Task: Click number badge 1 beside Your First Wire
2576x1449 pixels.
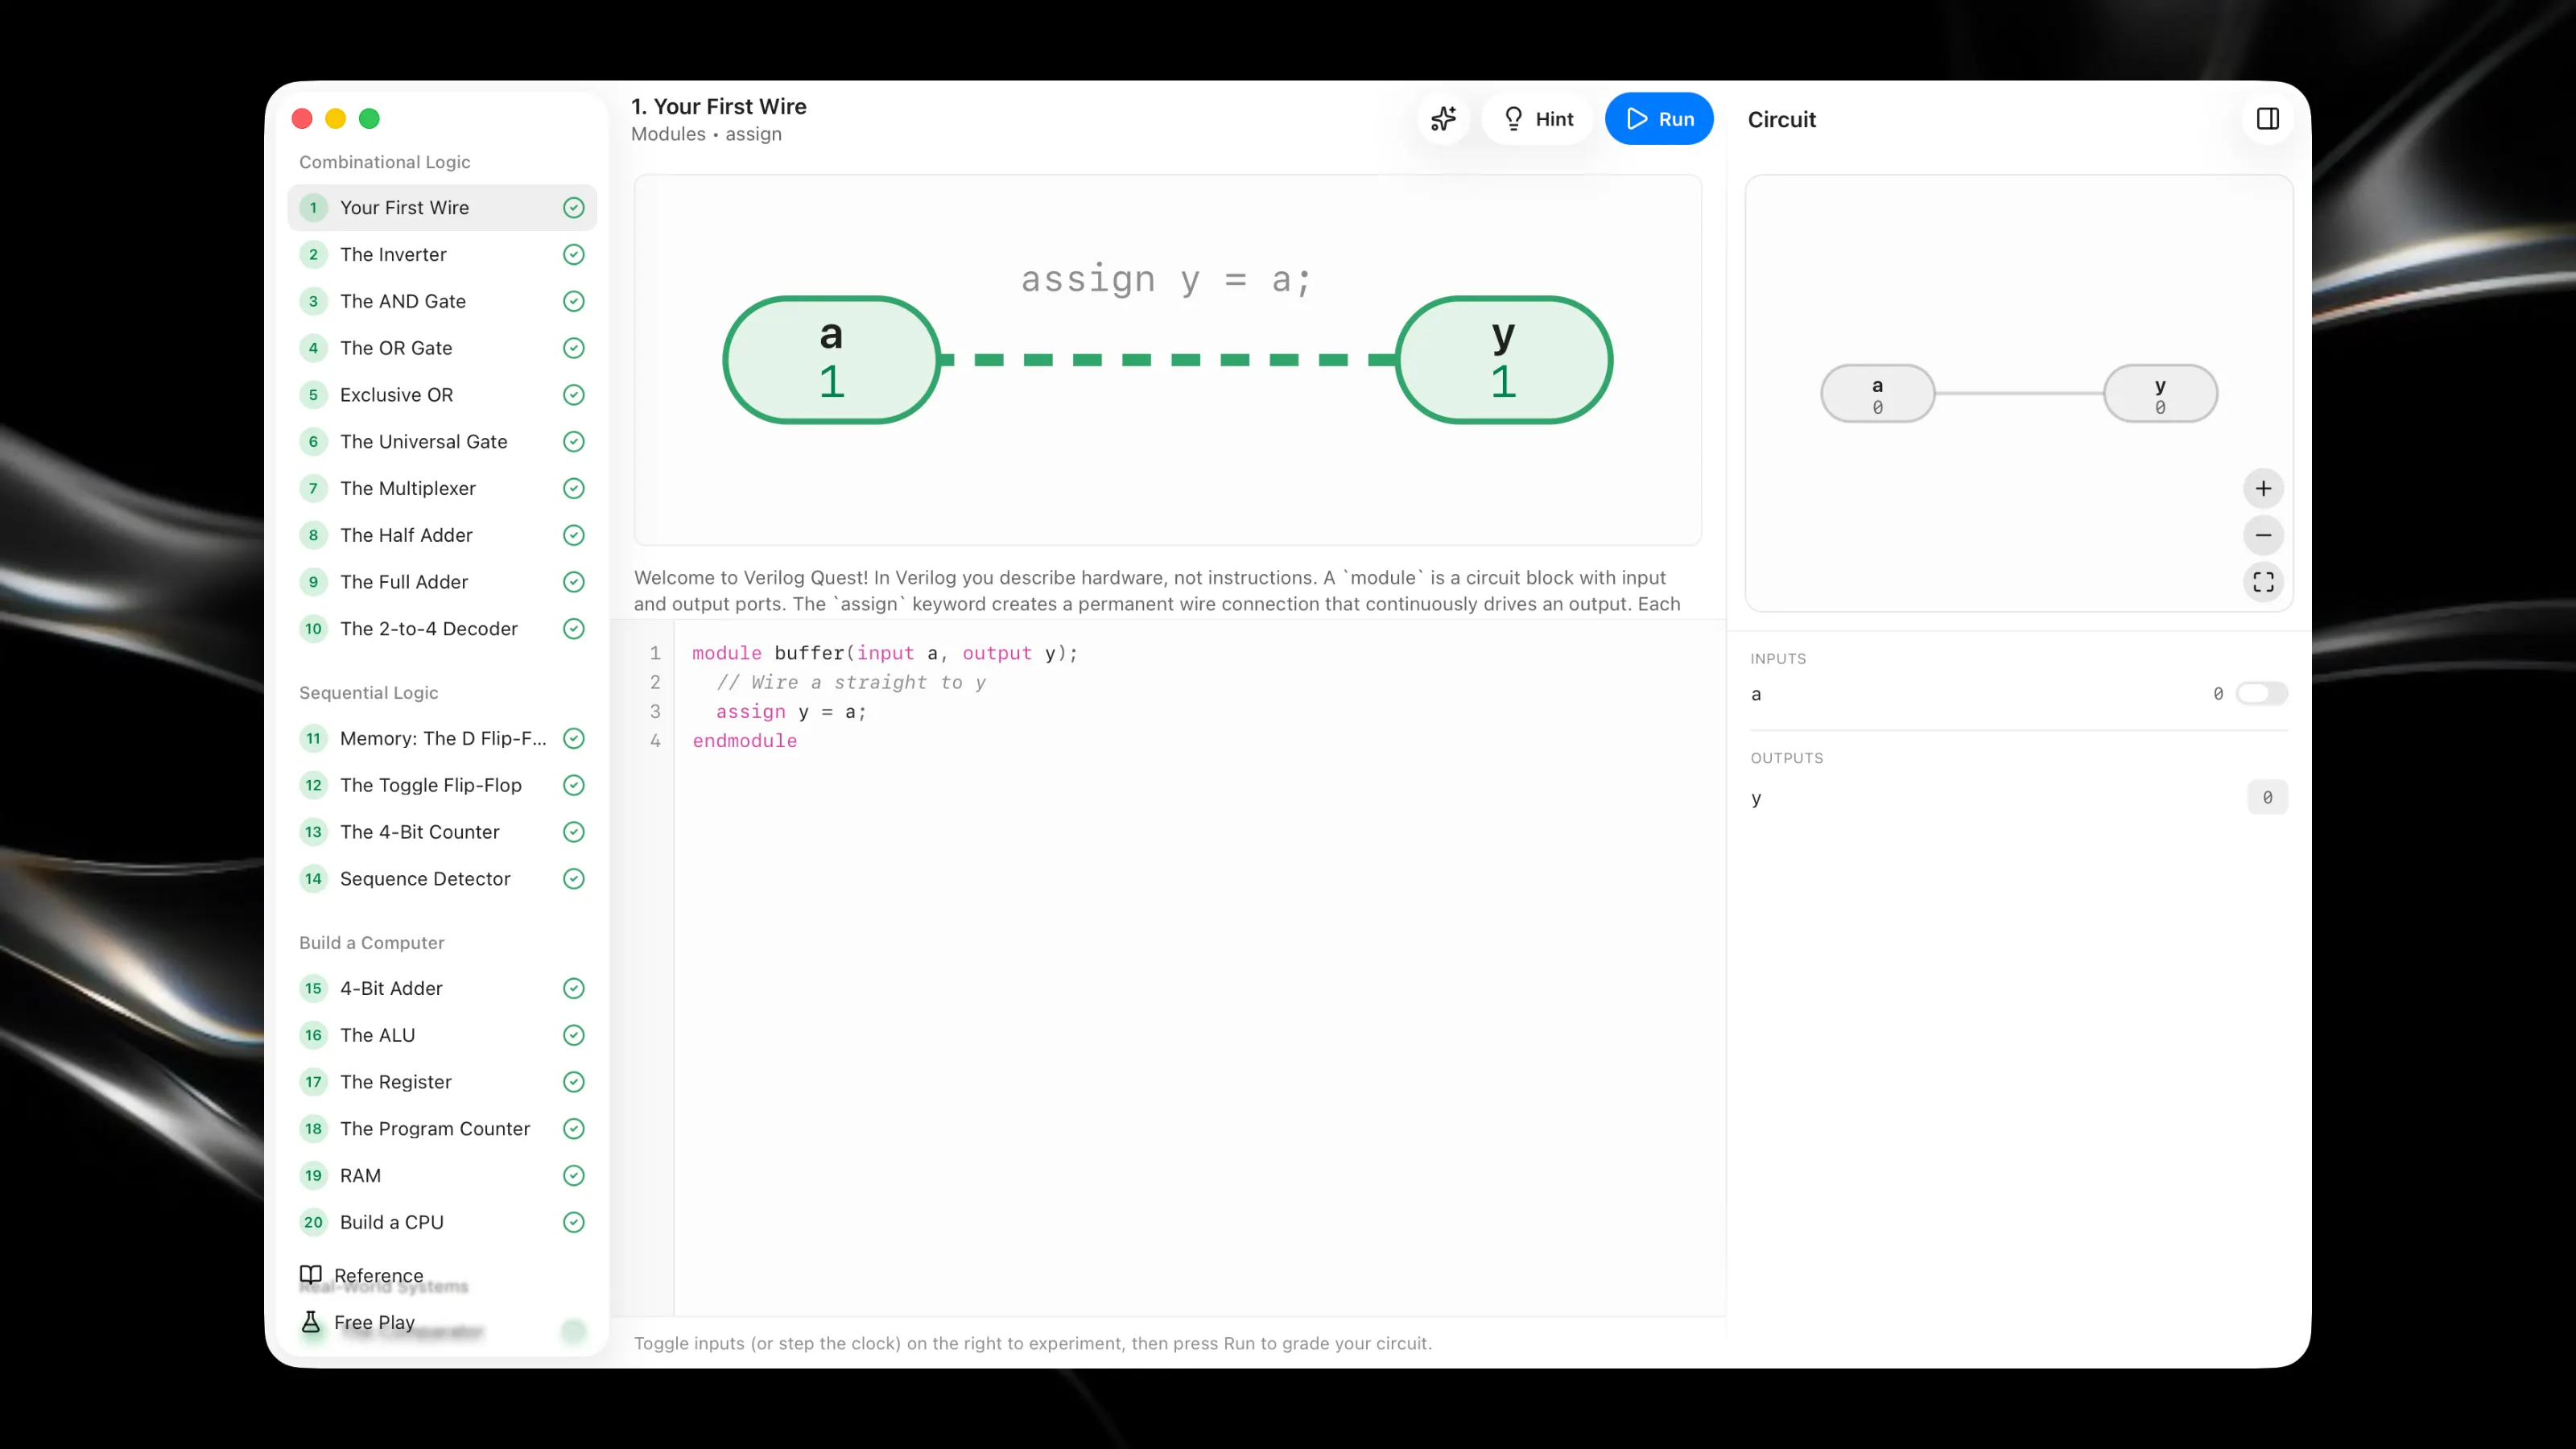Action: click(x=313, y=208)
